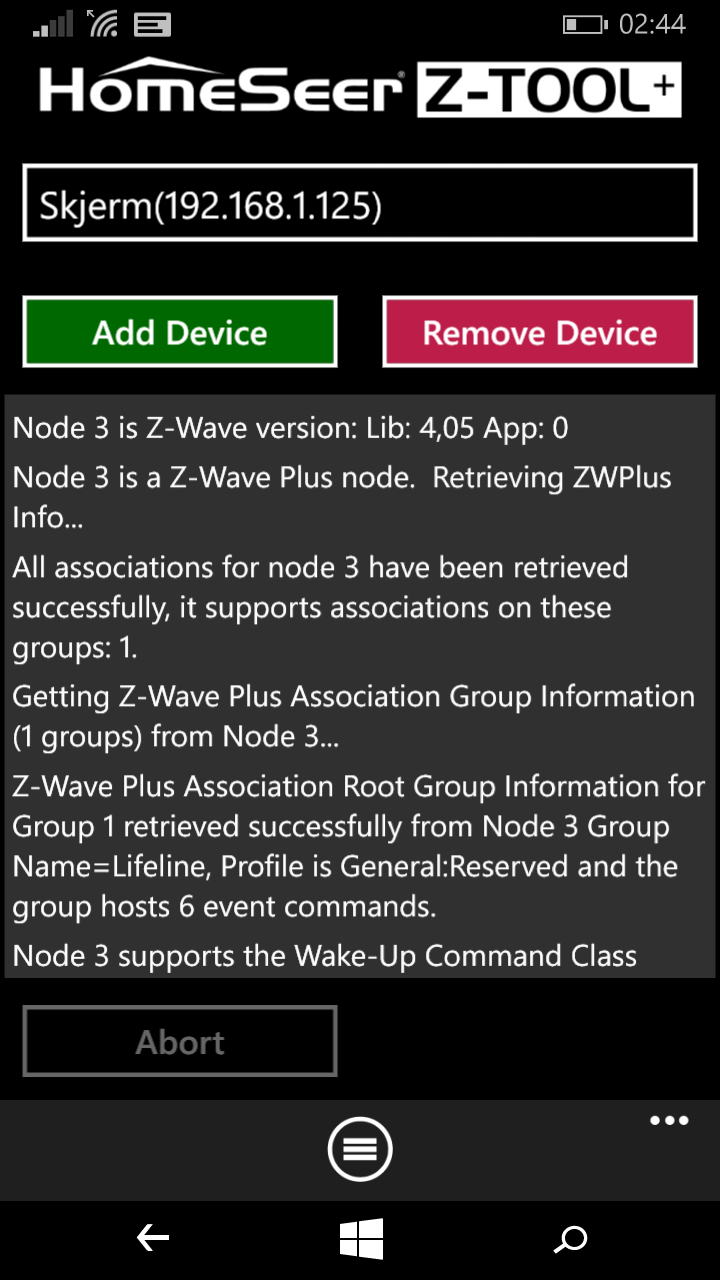Tap the battery status icon

[585, 24]
